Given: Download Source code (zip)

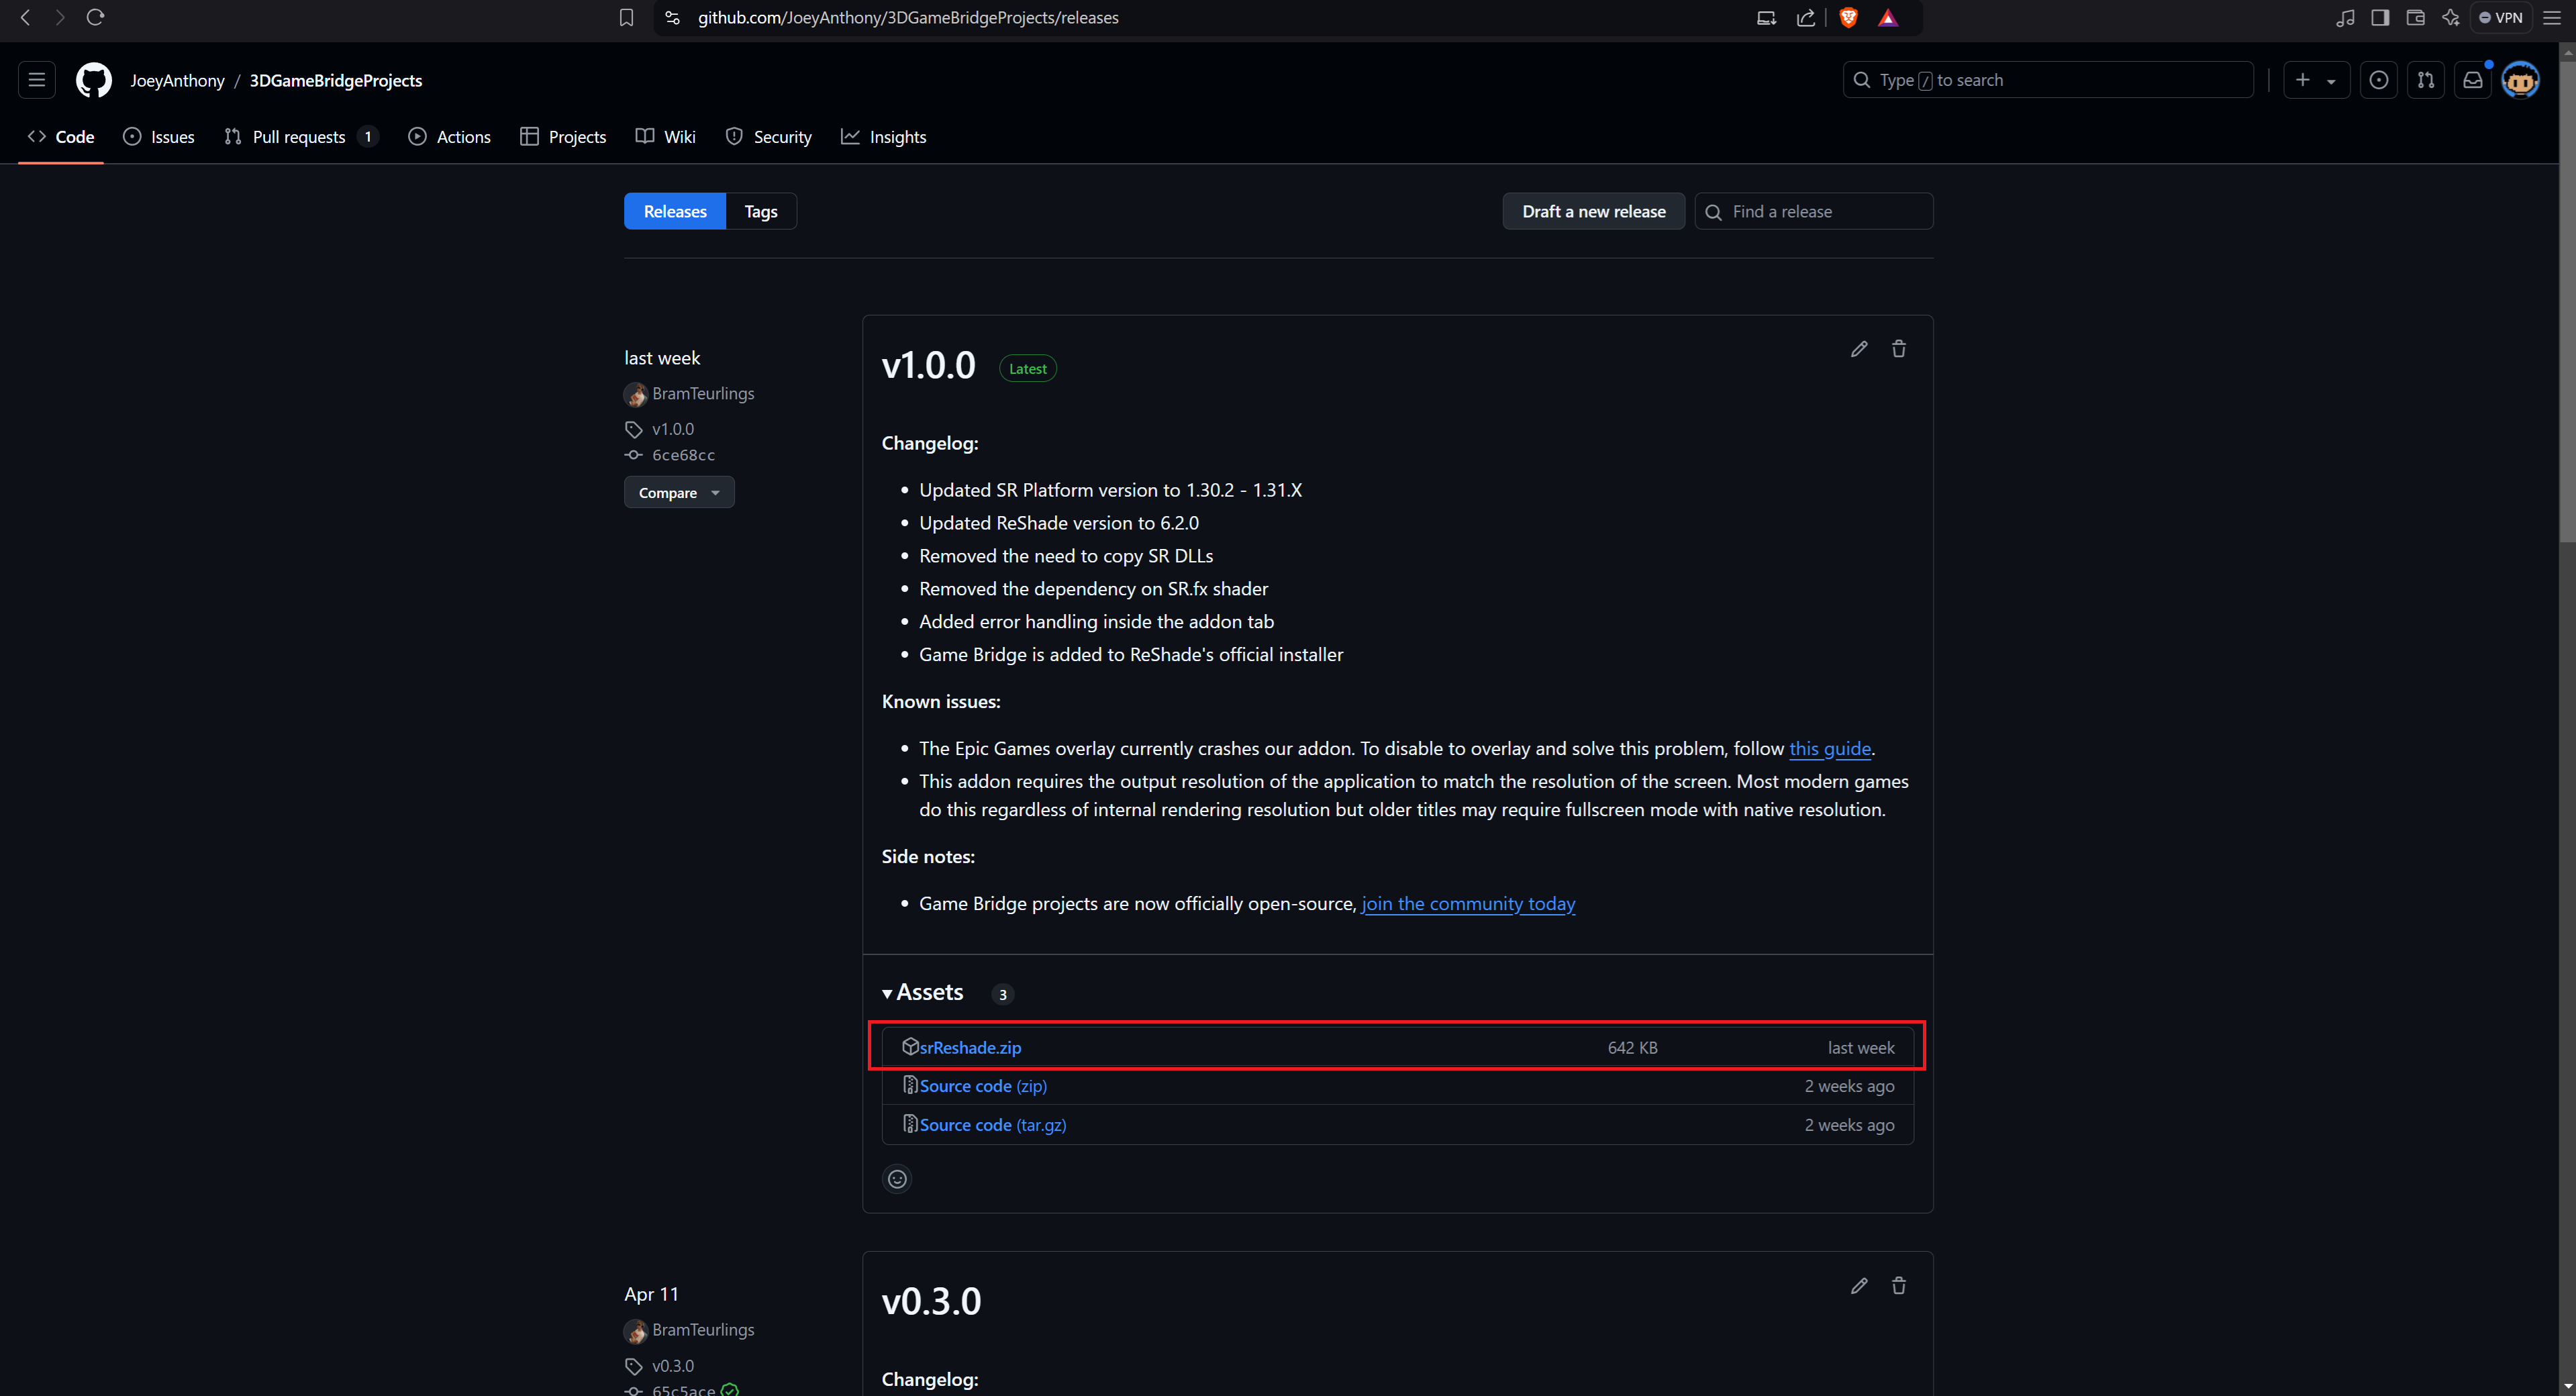Looking at the screenshot, I should [983, 1085].
